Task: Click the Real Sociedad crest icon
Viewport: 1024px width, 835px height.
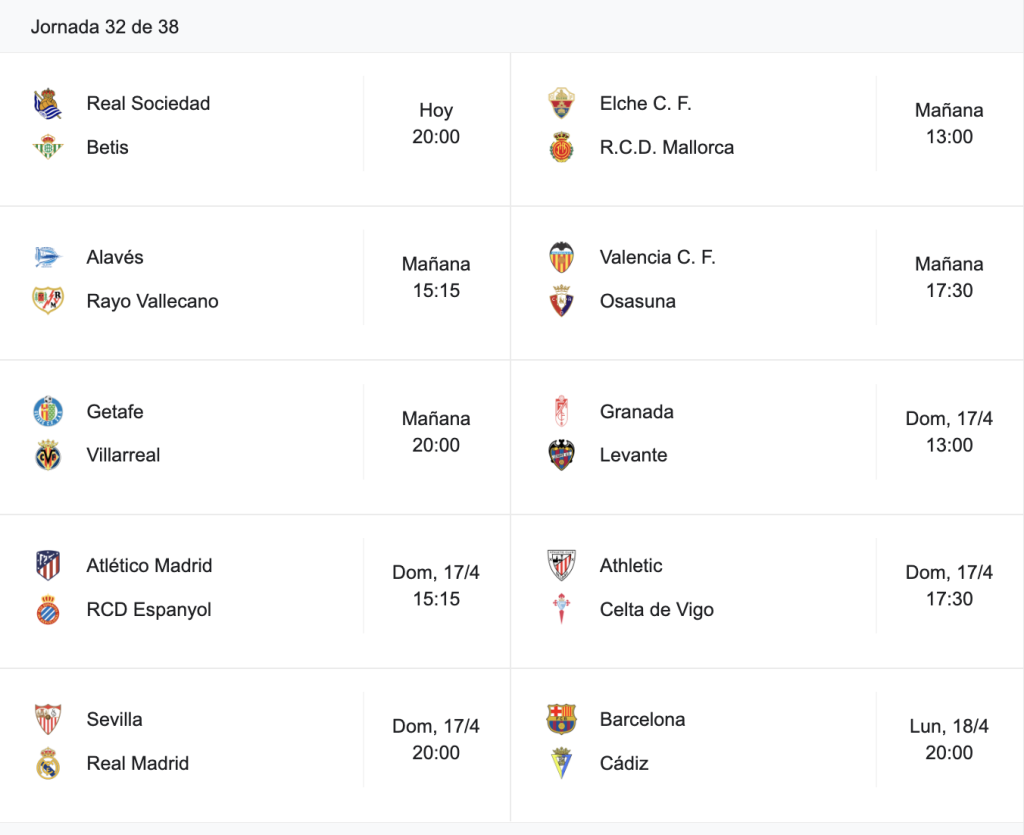Action: click(48, 104)
